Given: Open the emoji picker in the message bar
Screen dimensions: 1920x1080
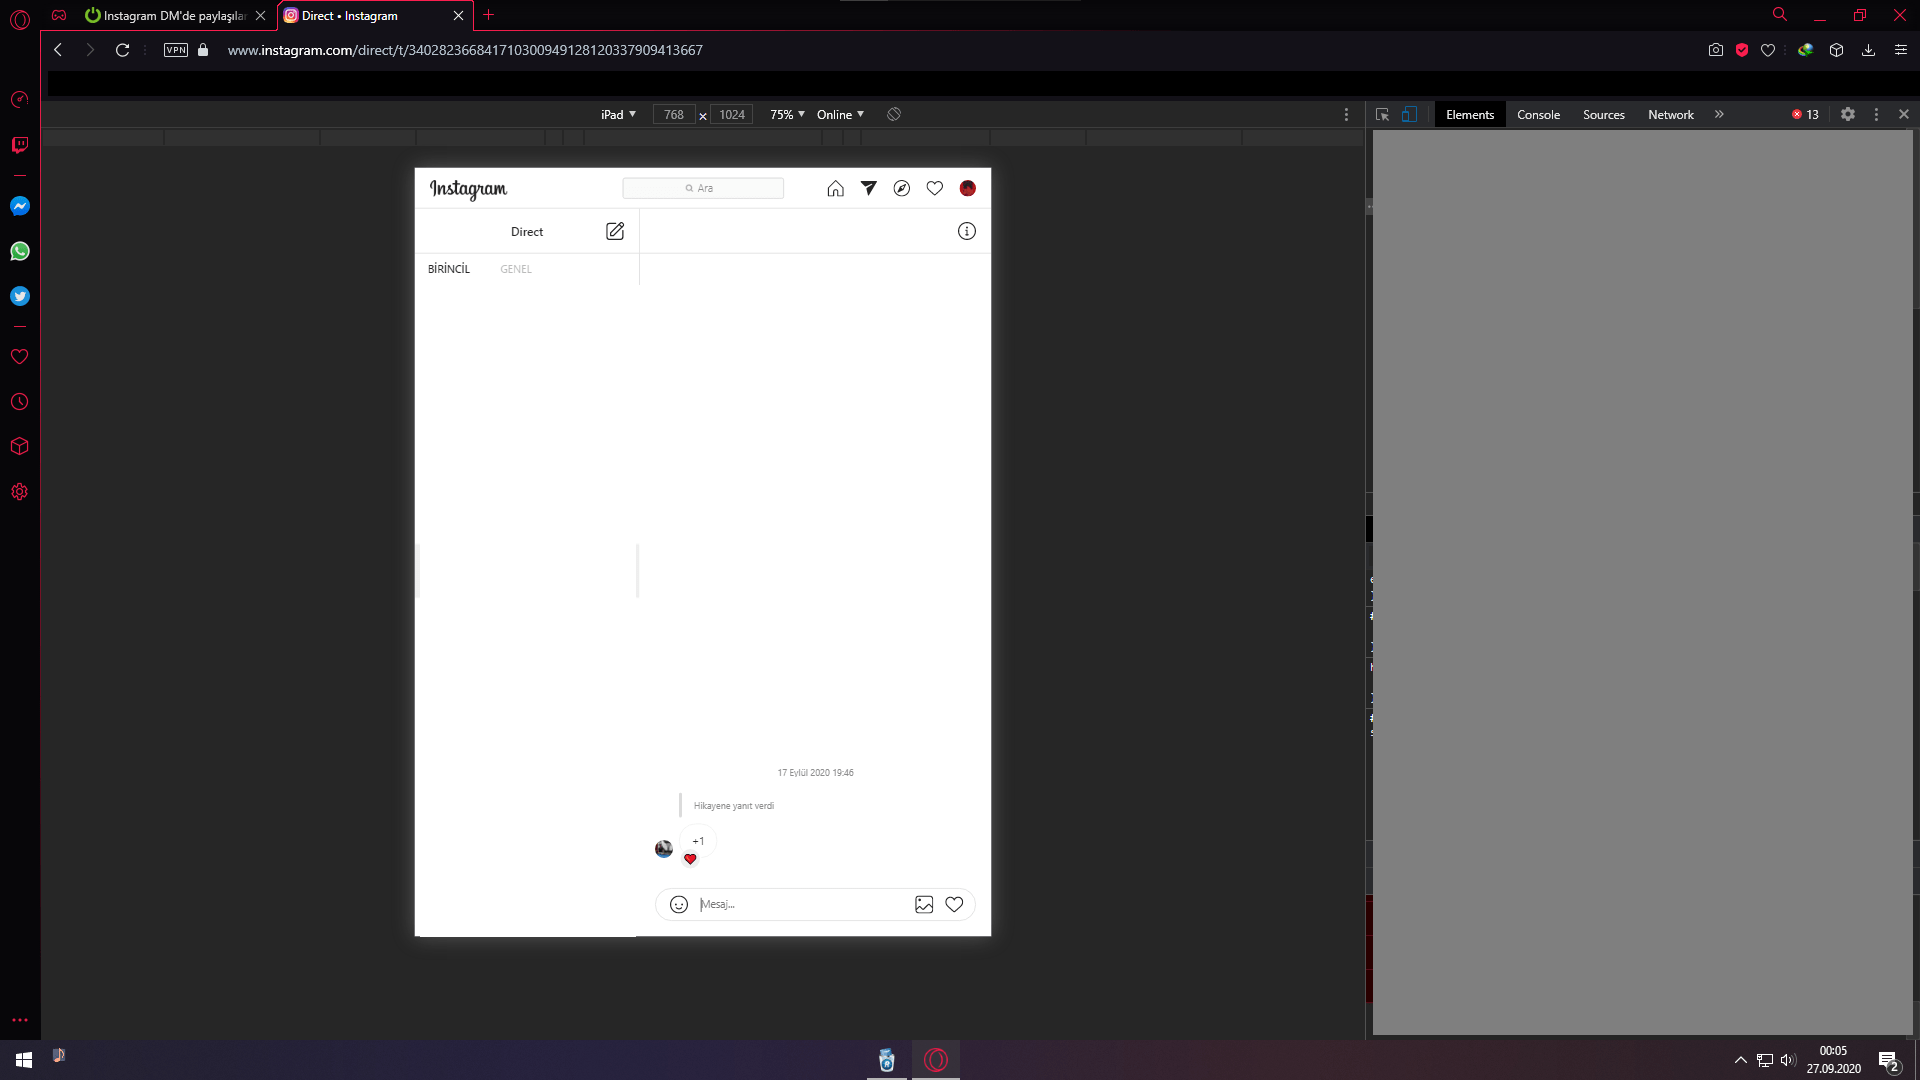Looking at the screenshot, I should [679, 904].
